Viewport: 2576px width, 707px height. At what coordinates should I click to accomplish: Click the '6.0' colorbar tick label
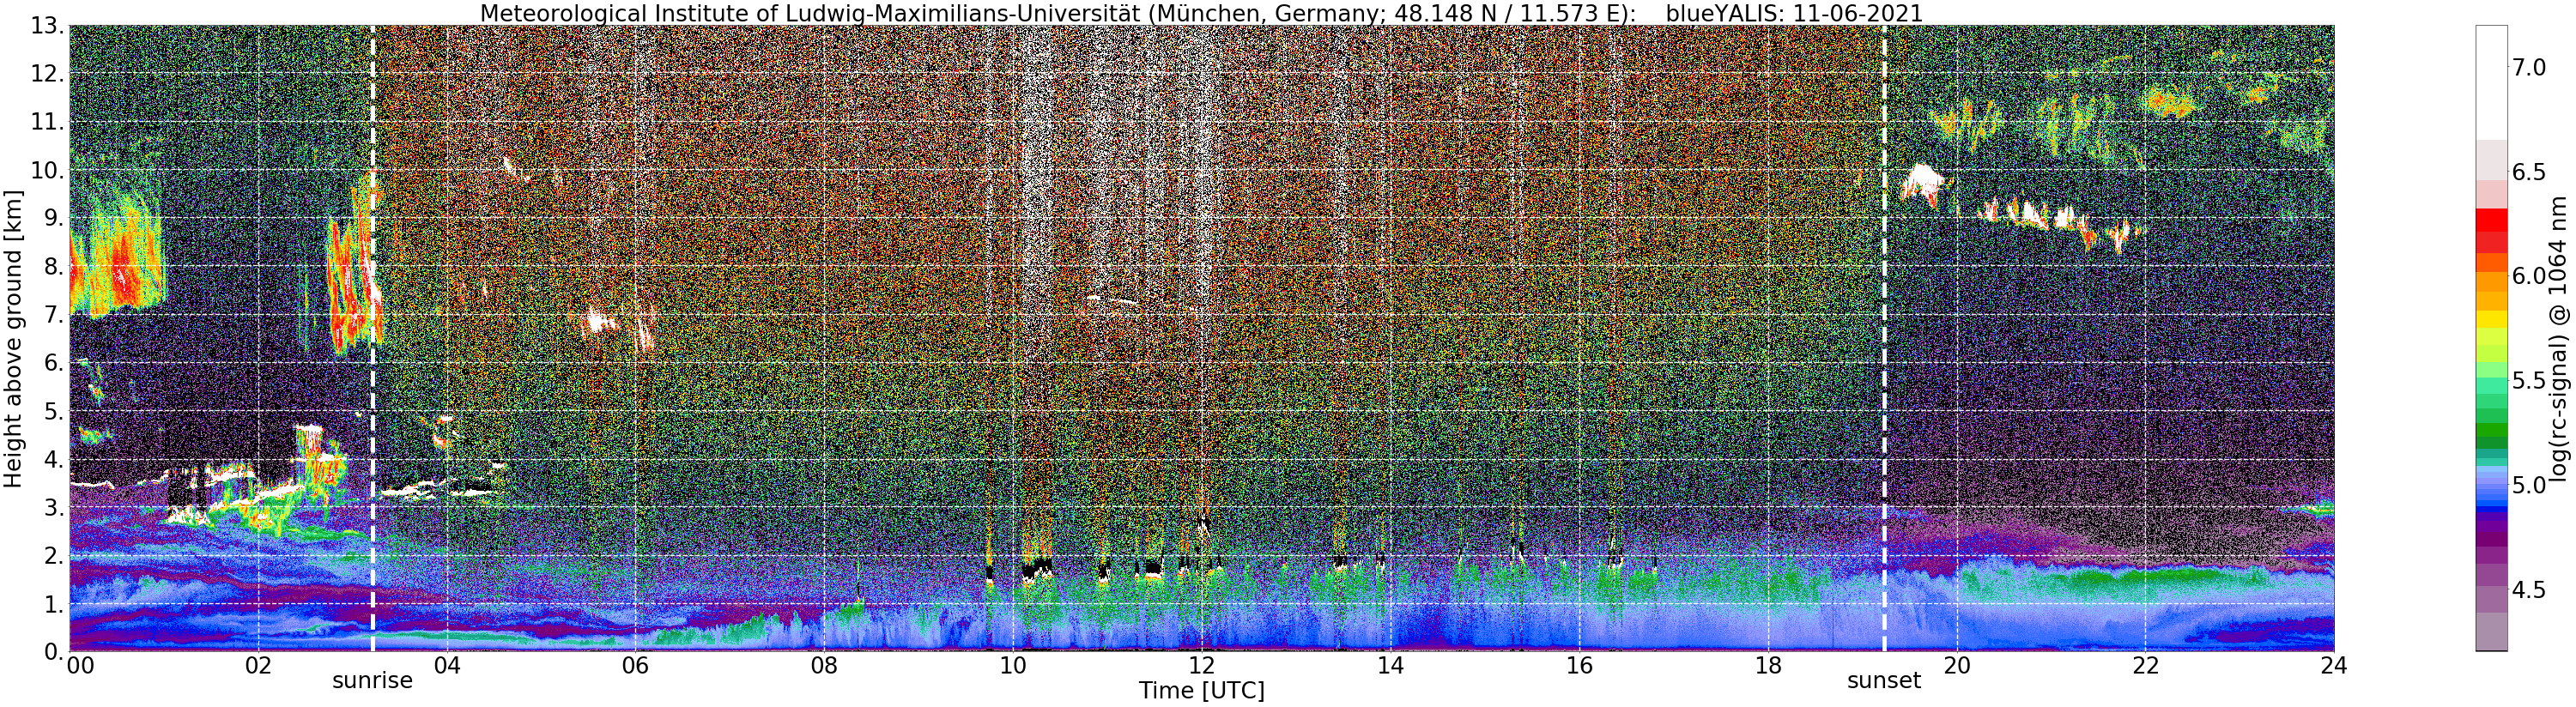pyautogui.click(x=2529, y=276)
